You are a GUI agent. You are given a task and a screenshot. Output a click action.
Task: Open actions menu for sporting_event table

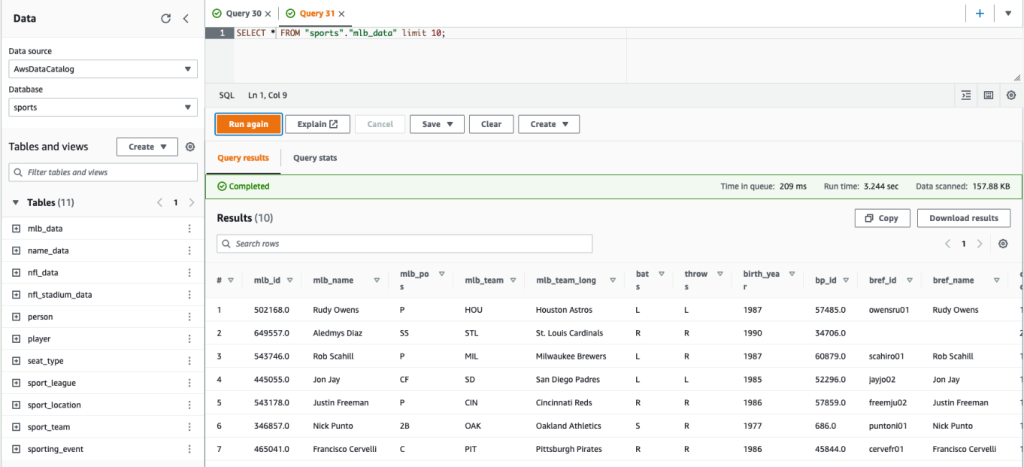[189, 449]
